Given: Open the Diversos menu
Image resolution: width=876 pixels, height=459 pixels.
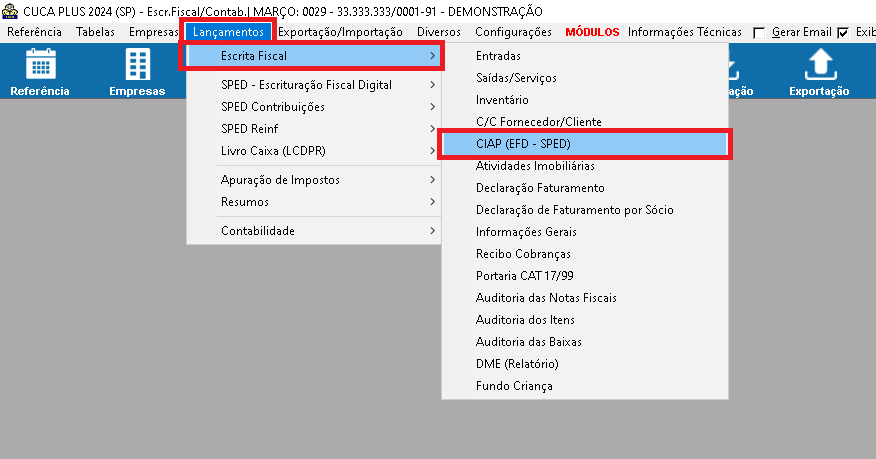Looking at the screenshot, I should click(439, 32).
